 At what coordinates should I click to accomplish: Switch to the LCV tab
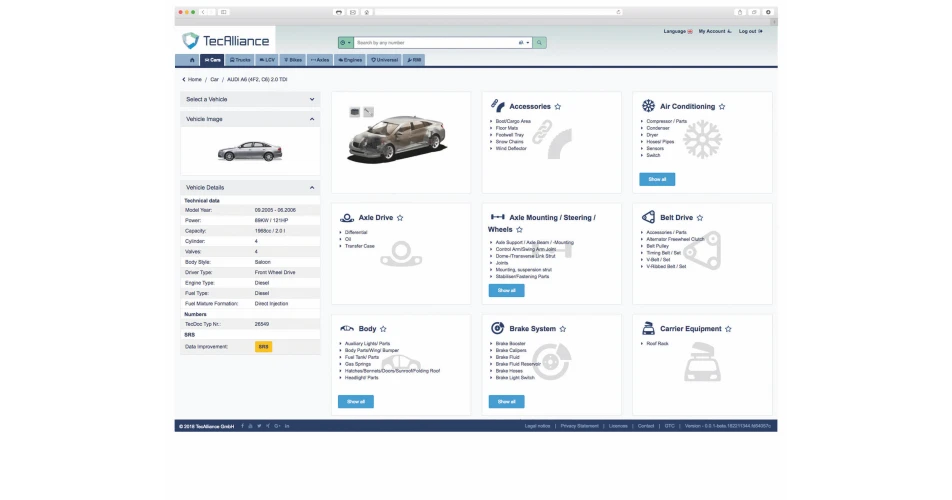(x=267, y=60)
